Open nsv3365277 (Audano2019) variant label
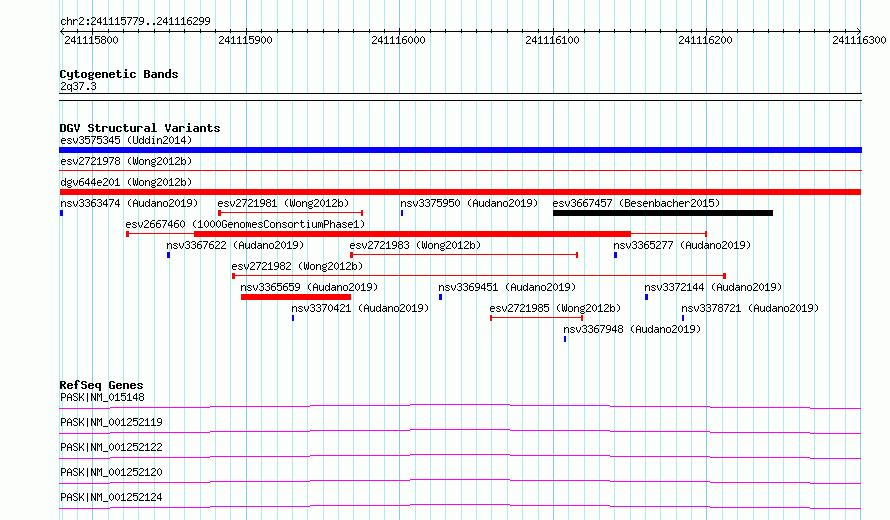This screenshot has height=520, width=890. coord(682,245)
